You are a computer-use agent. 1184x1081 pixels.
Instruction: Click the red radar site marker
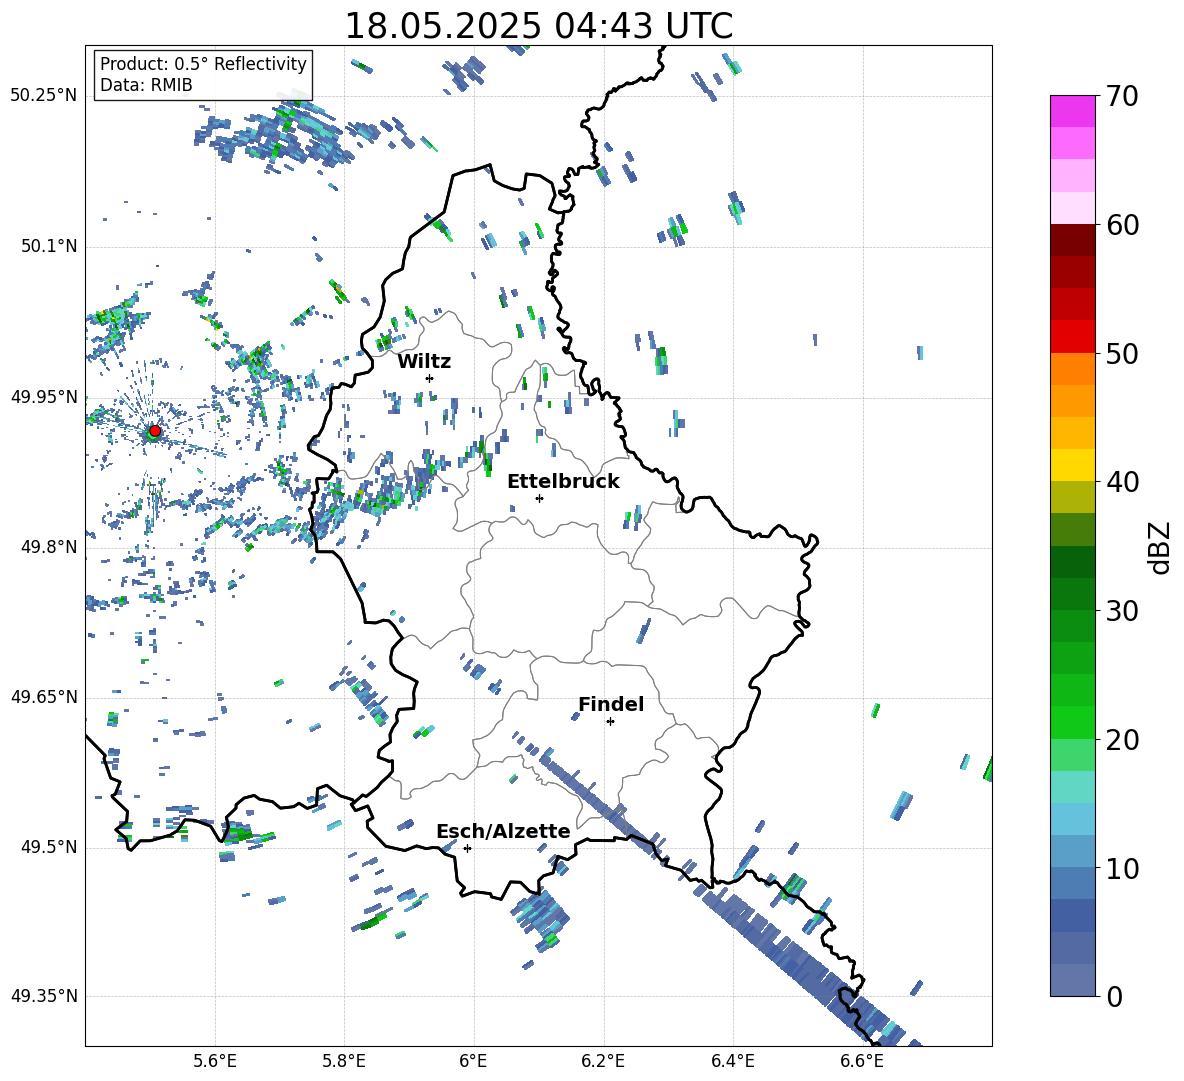tap(155, 430)
